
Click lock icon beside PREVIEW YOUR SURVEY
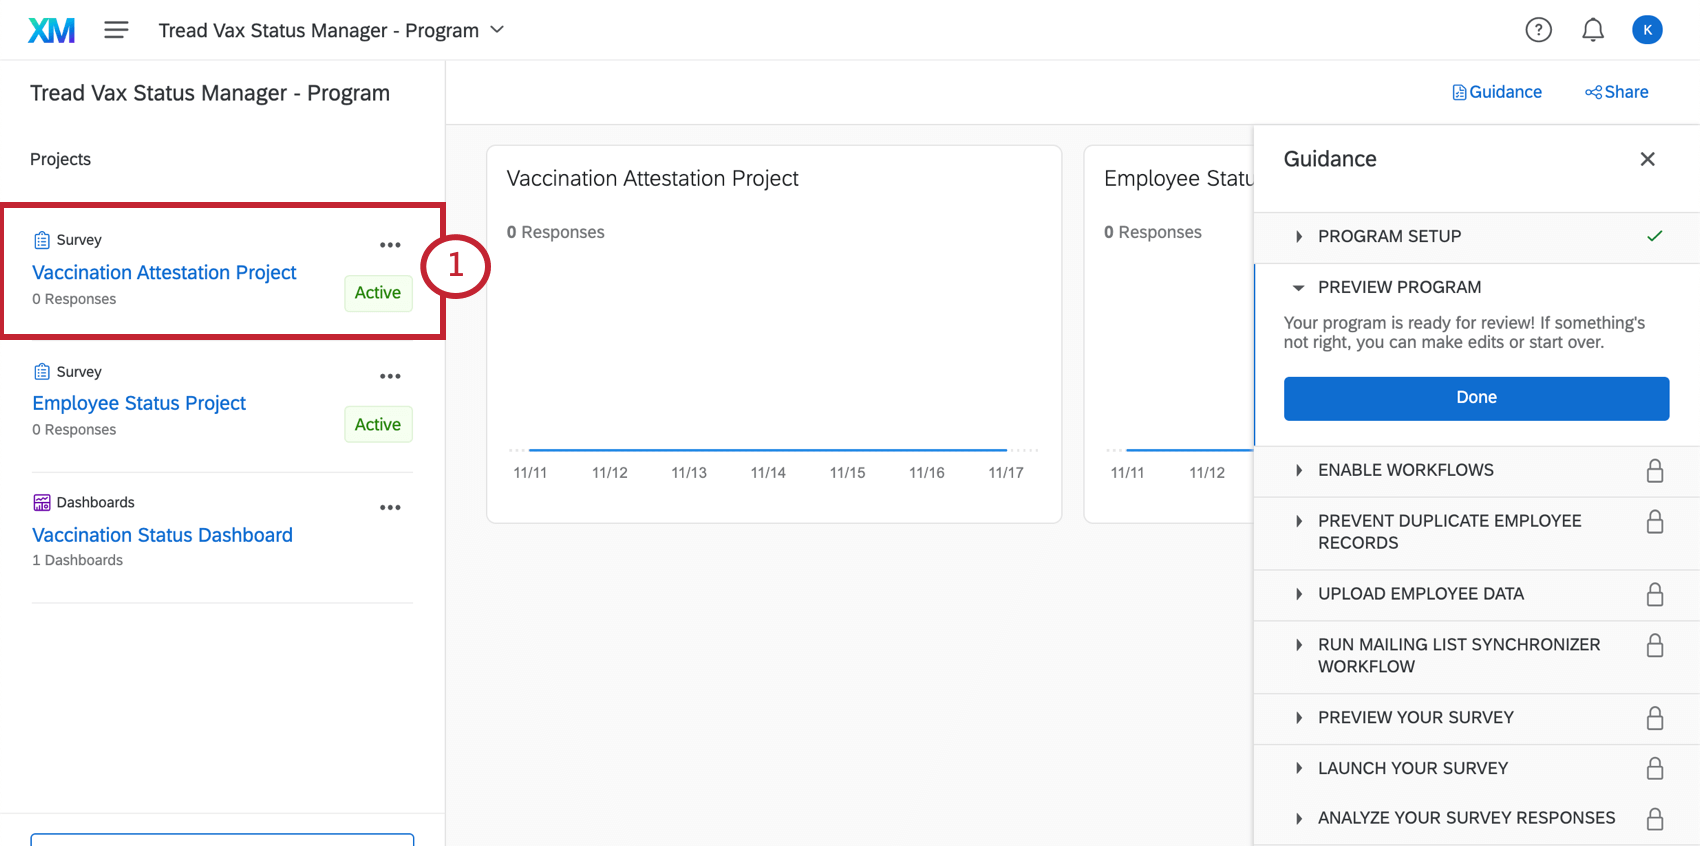[x=1655, y=718]
